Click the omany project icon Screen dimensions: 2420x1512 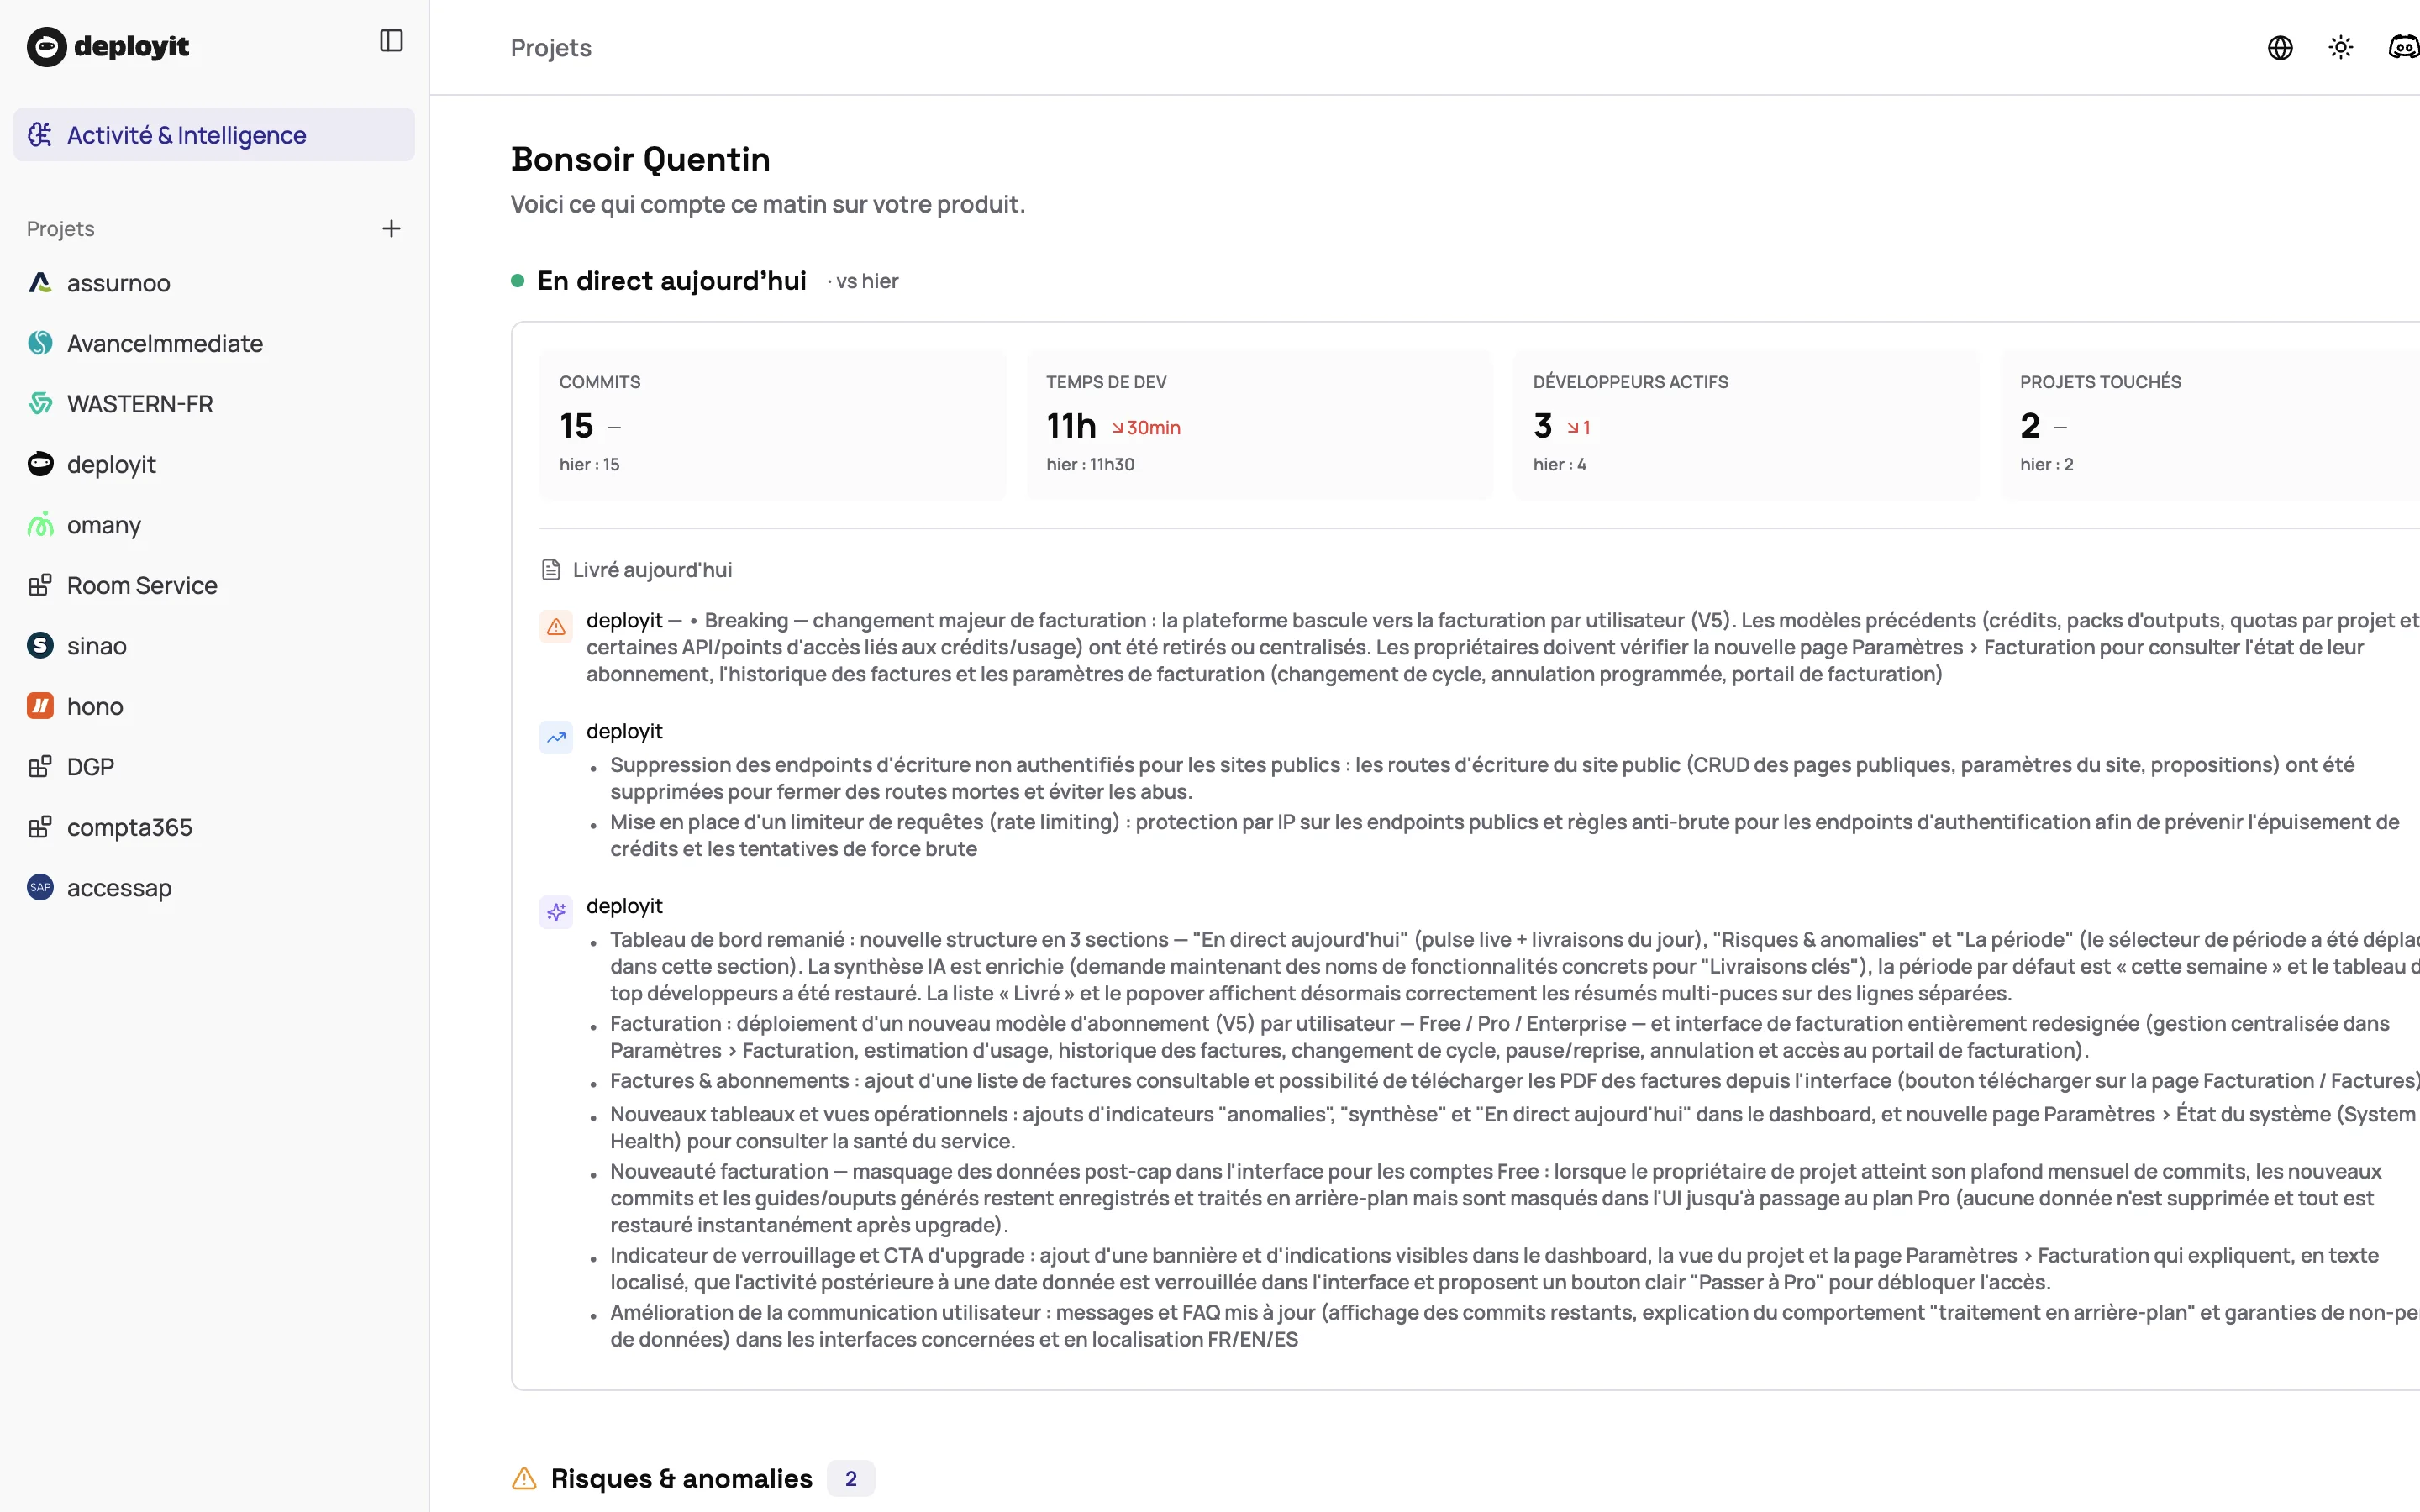click(40, 525)
